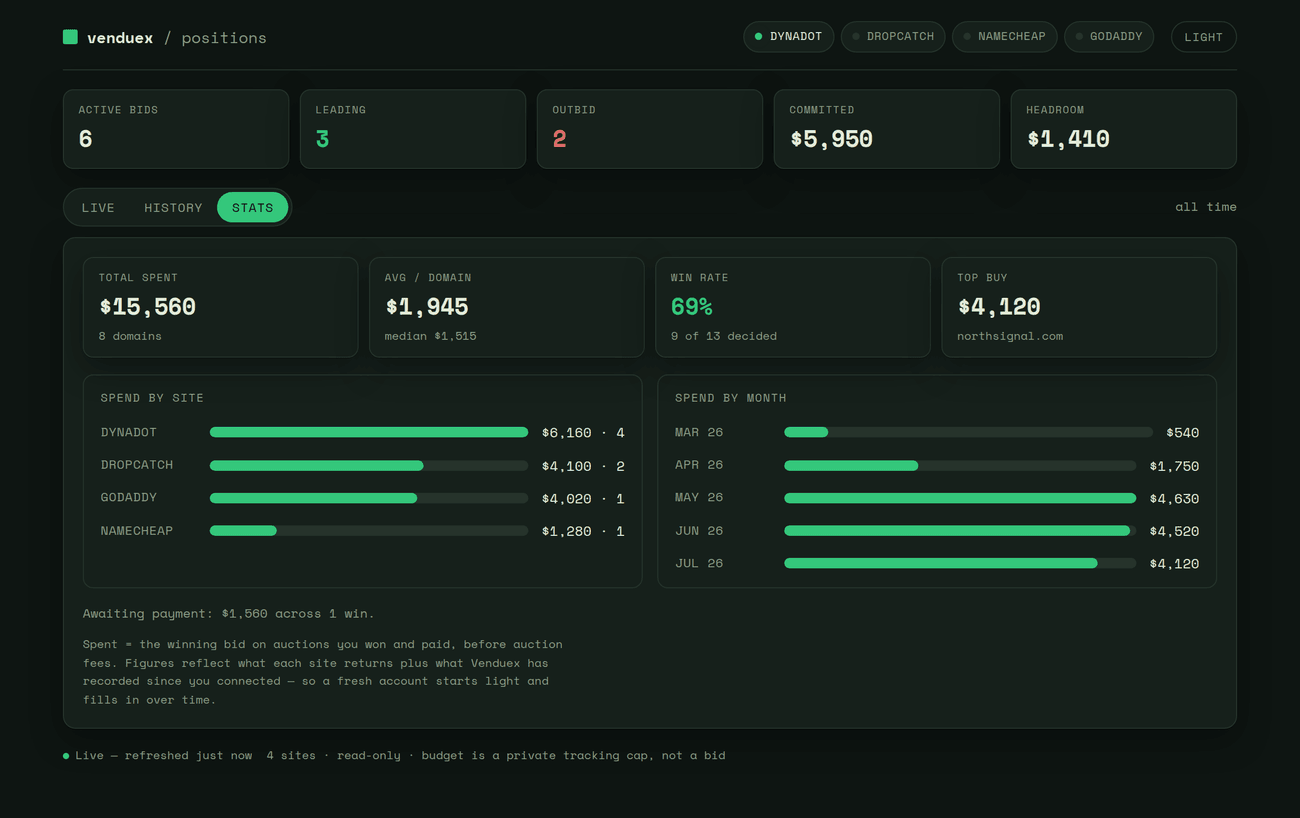Open the History tab
This screenshot has width=1300, height=818.
(x=173, y=208)
